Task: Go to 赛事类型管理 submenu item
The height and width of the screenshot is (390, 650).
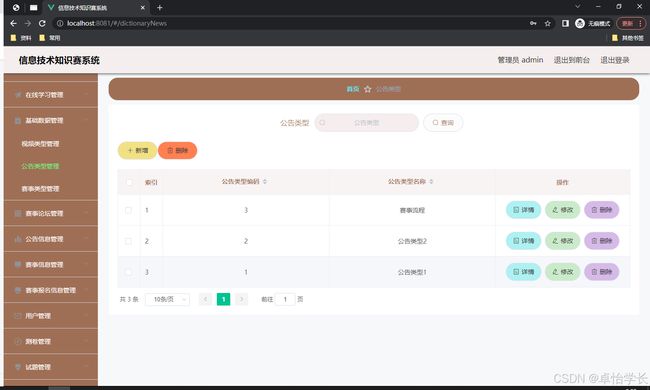Action: coord(40,189)
